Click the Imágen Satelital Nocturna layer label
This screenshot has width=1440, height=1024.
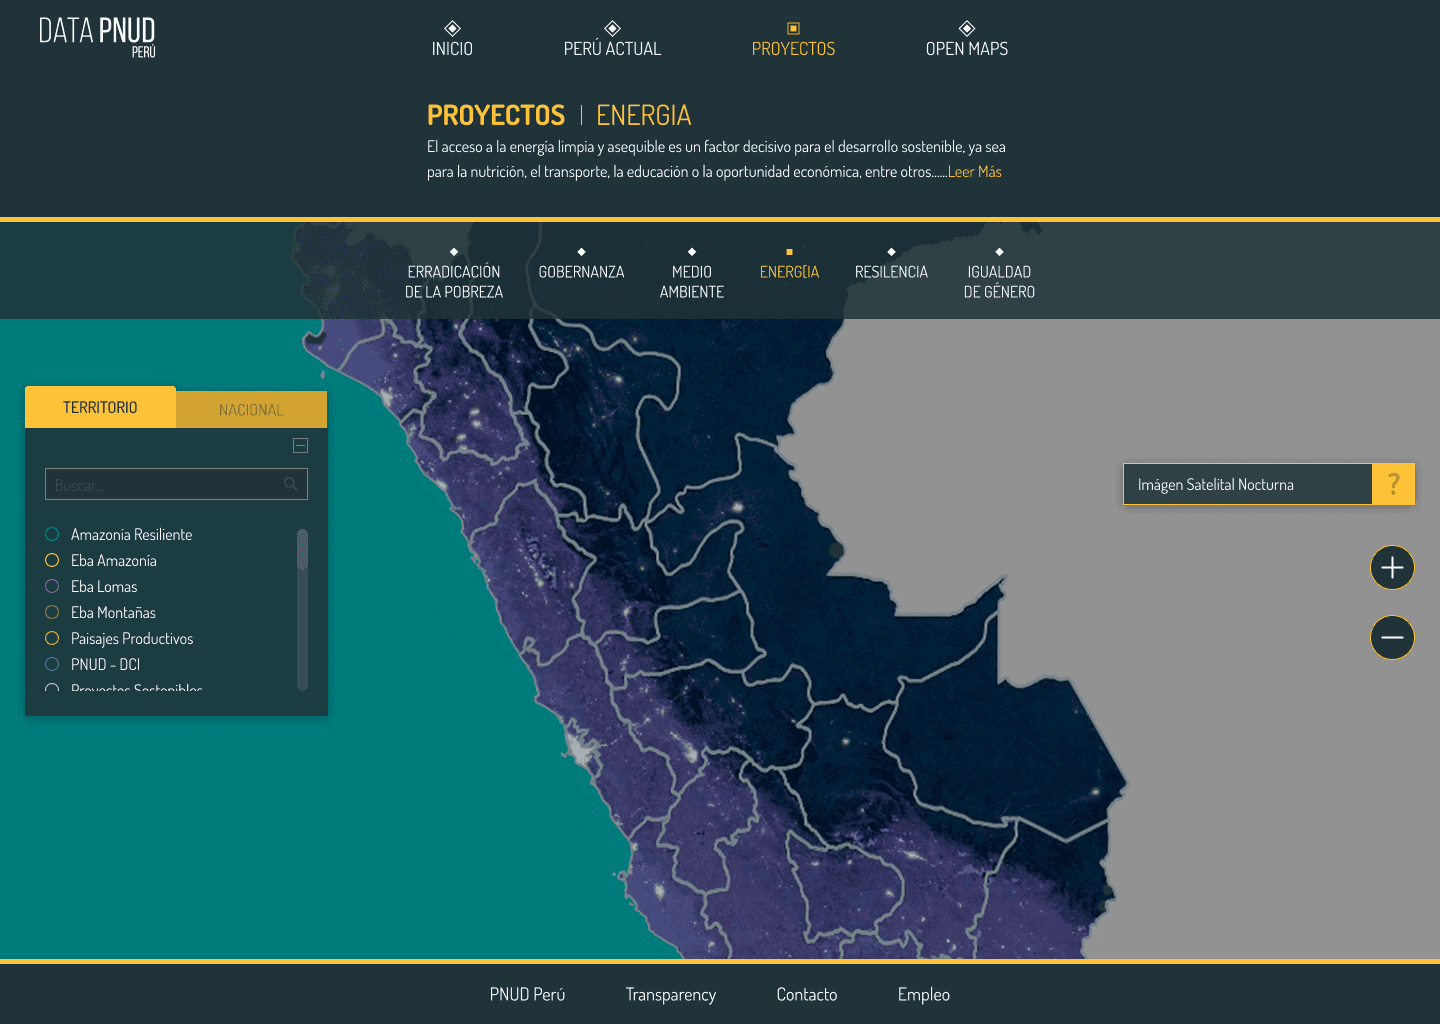coord(1216,485)
